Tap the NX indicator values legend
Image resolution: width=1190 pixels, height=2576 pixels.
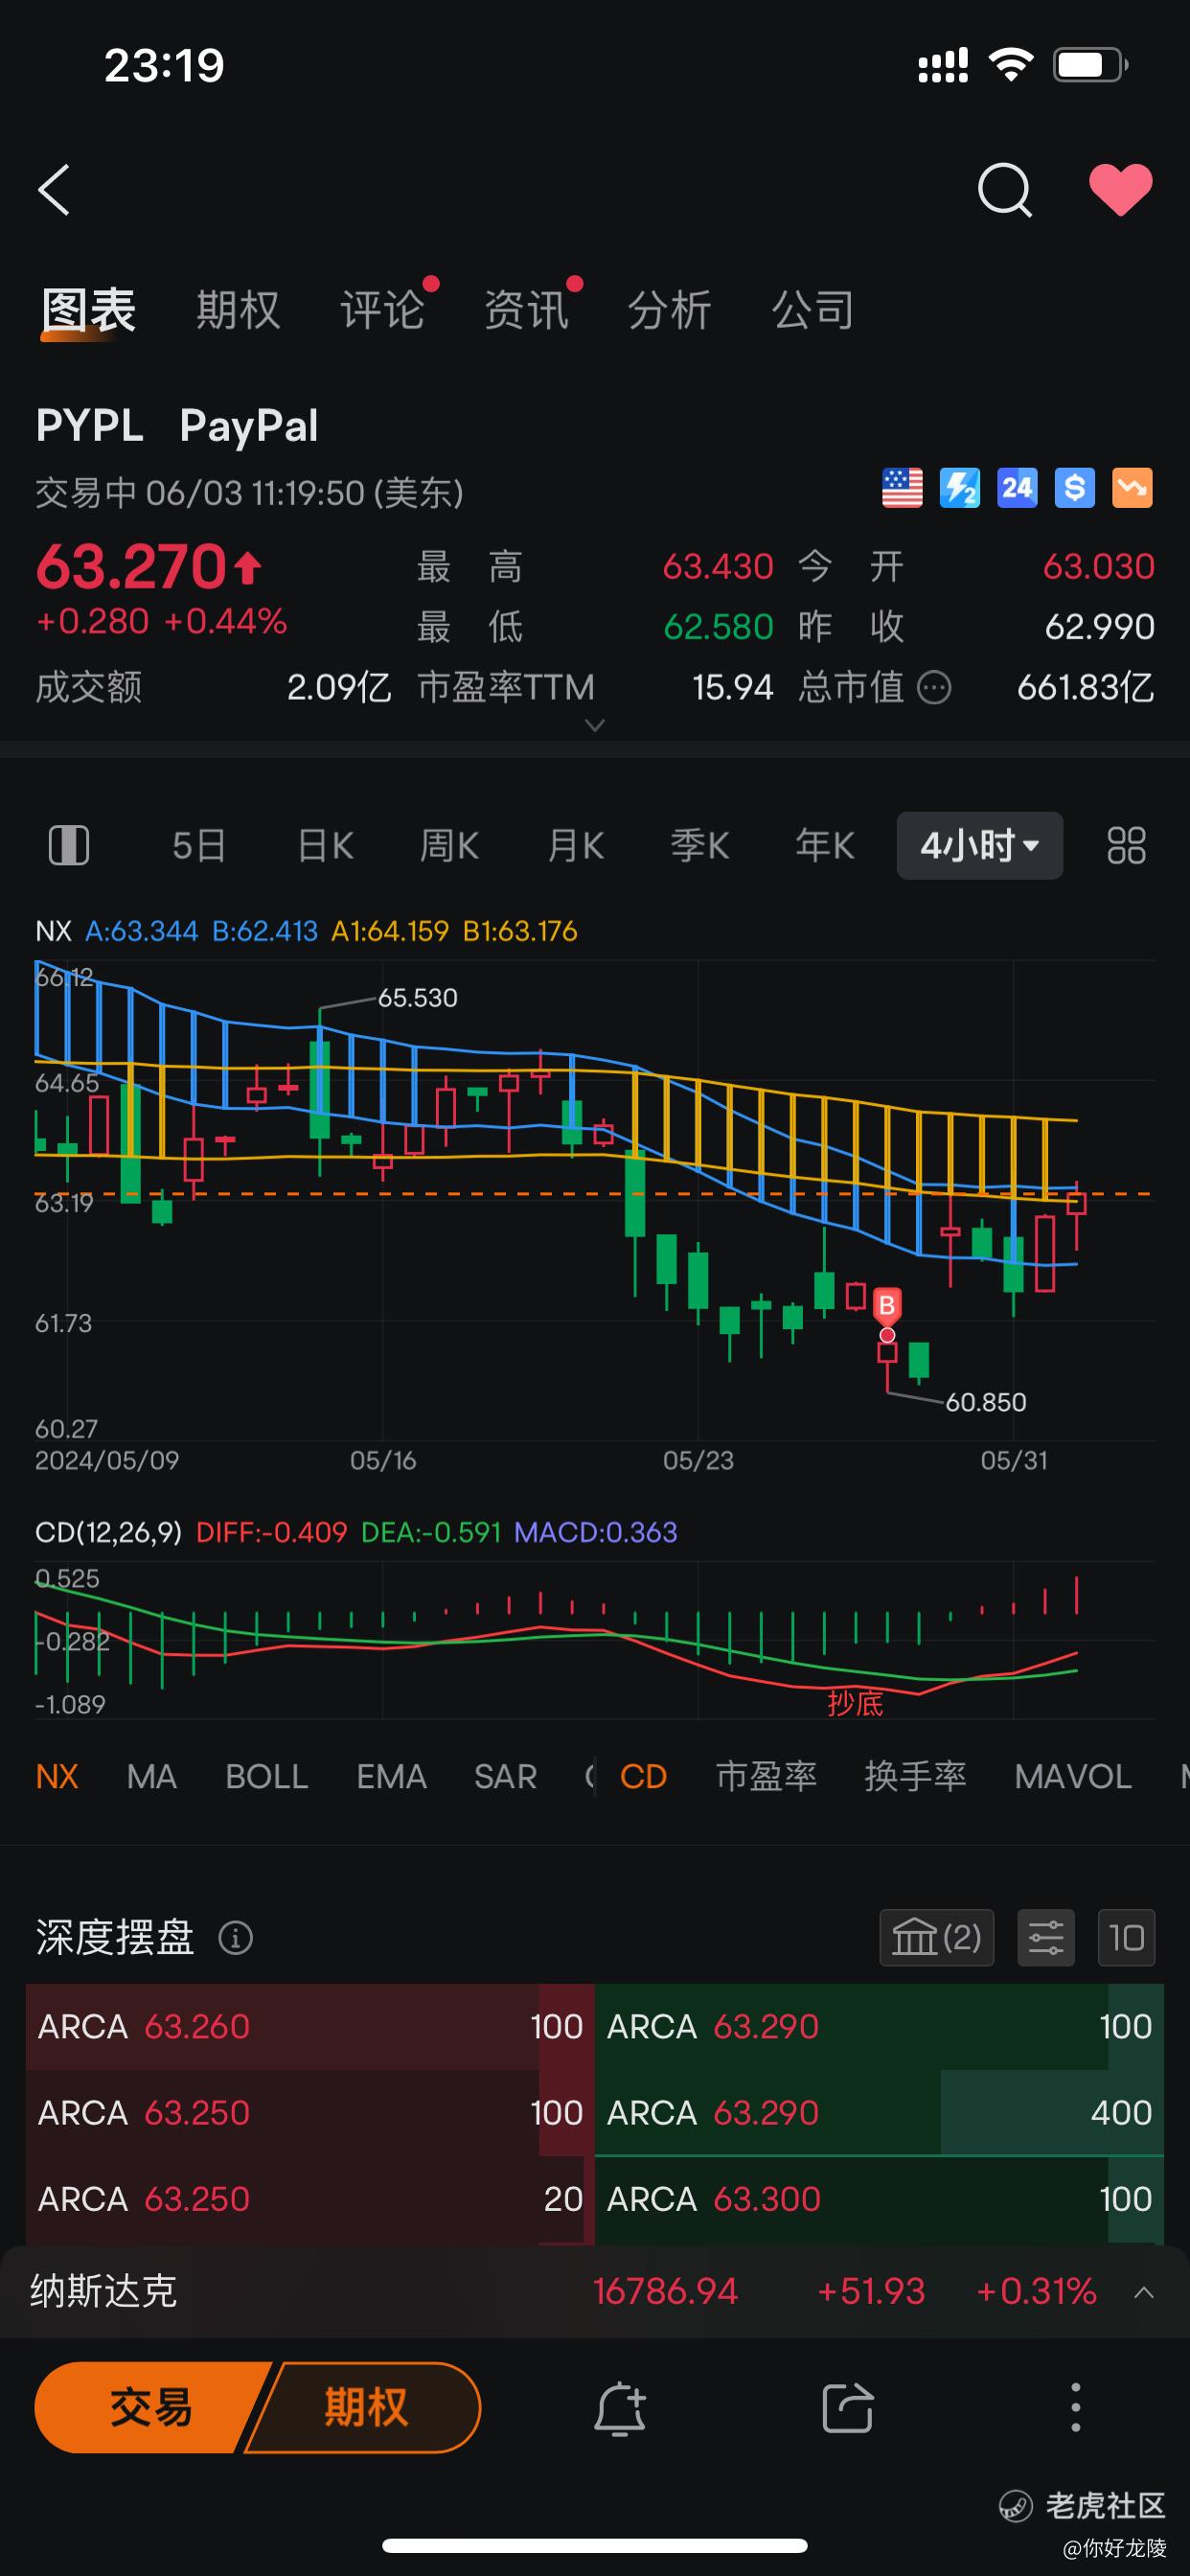[306, 931]
